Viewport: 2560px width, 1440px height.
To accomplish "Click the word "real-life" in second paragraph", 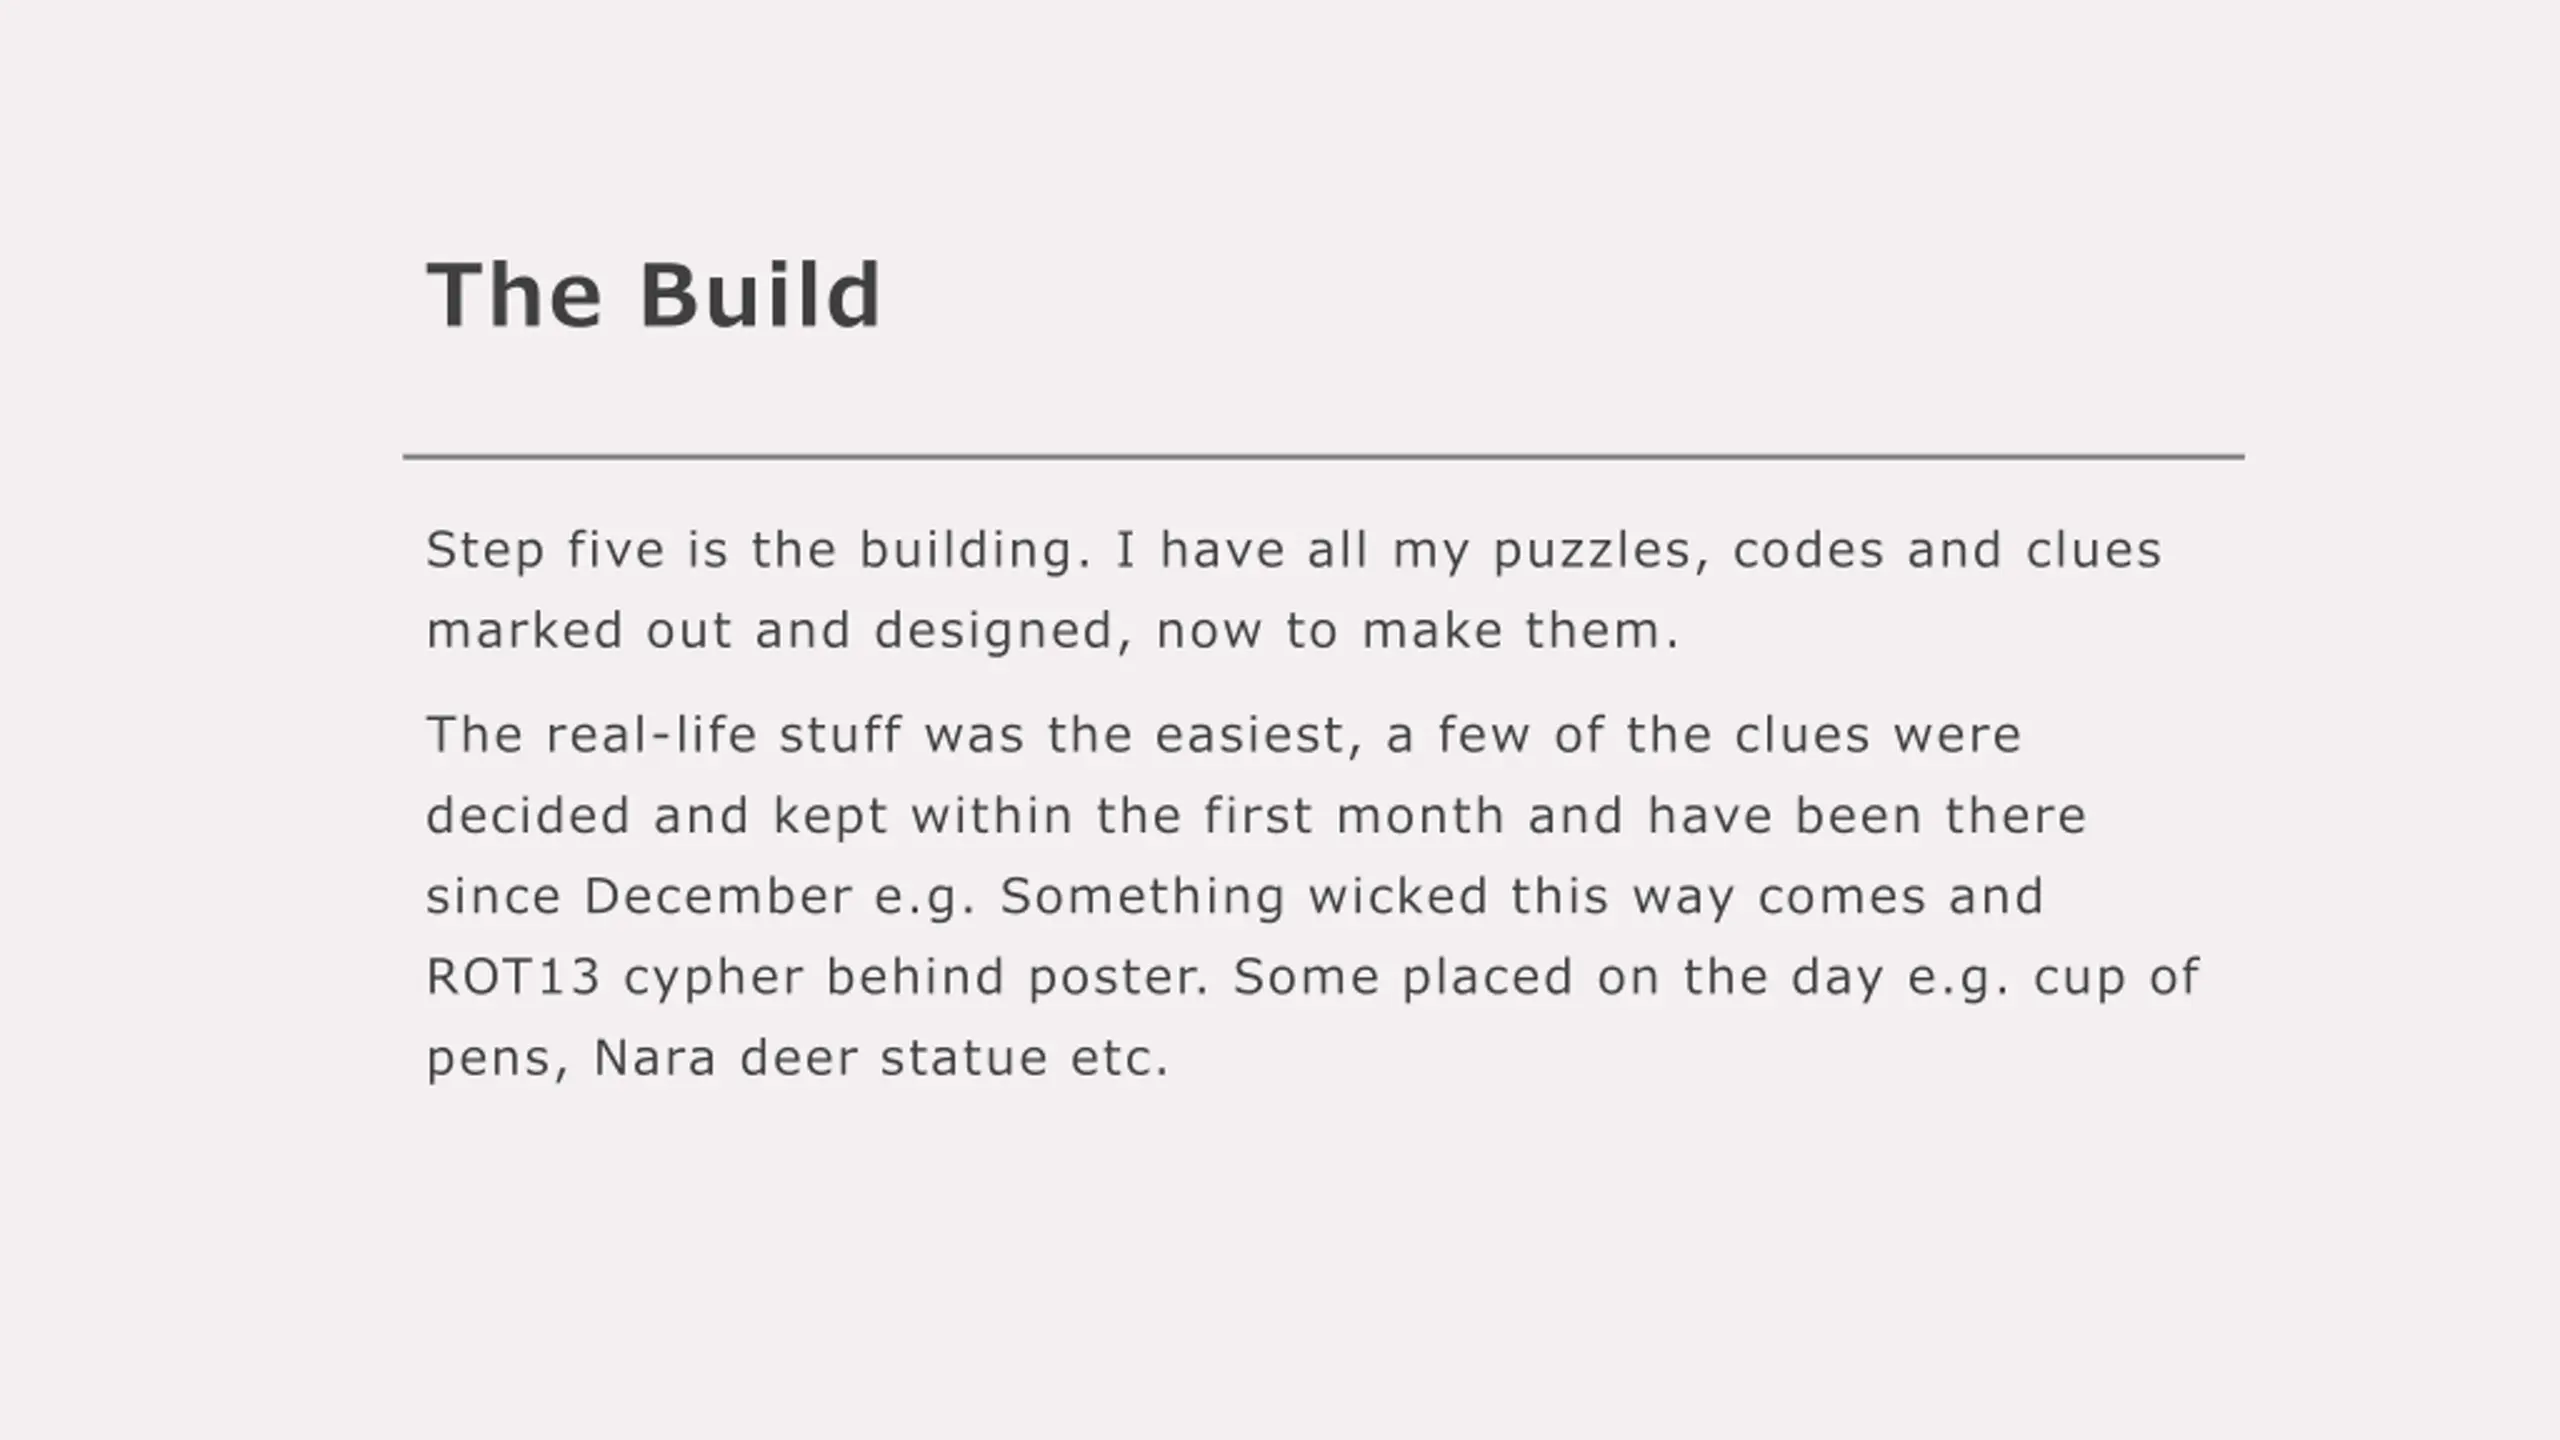I will click(652, 735).
